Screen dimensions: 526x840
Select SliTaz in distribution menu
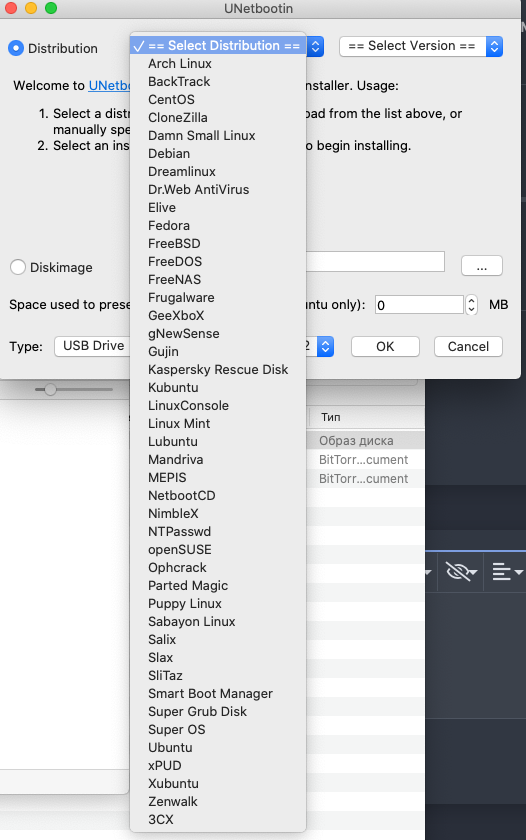point(218,676)
